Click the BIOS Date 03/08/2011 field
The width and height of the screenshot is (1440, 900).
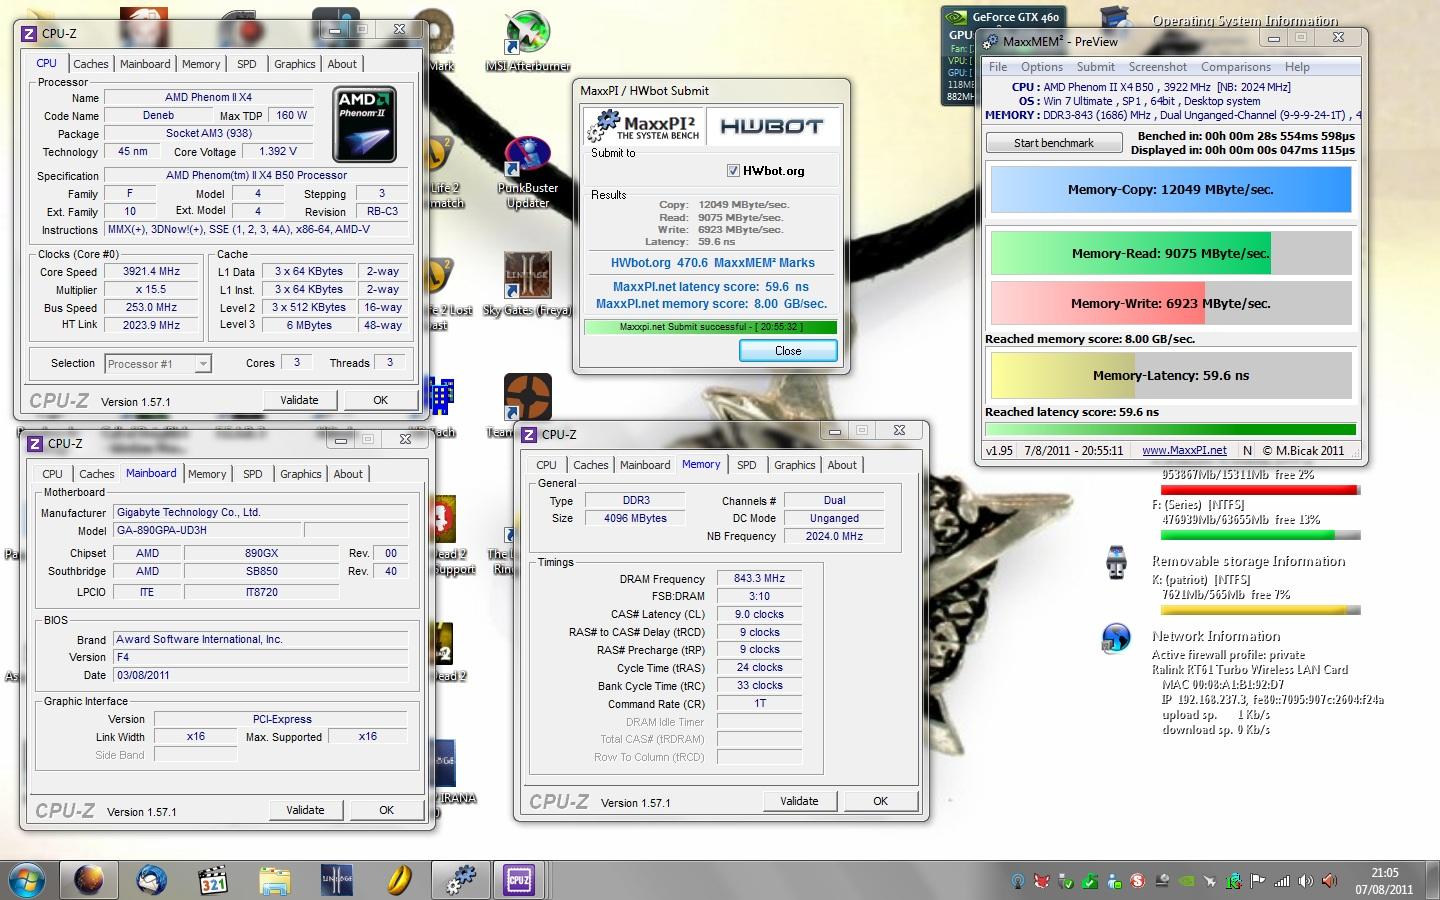pos(261,675)
